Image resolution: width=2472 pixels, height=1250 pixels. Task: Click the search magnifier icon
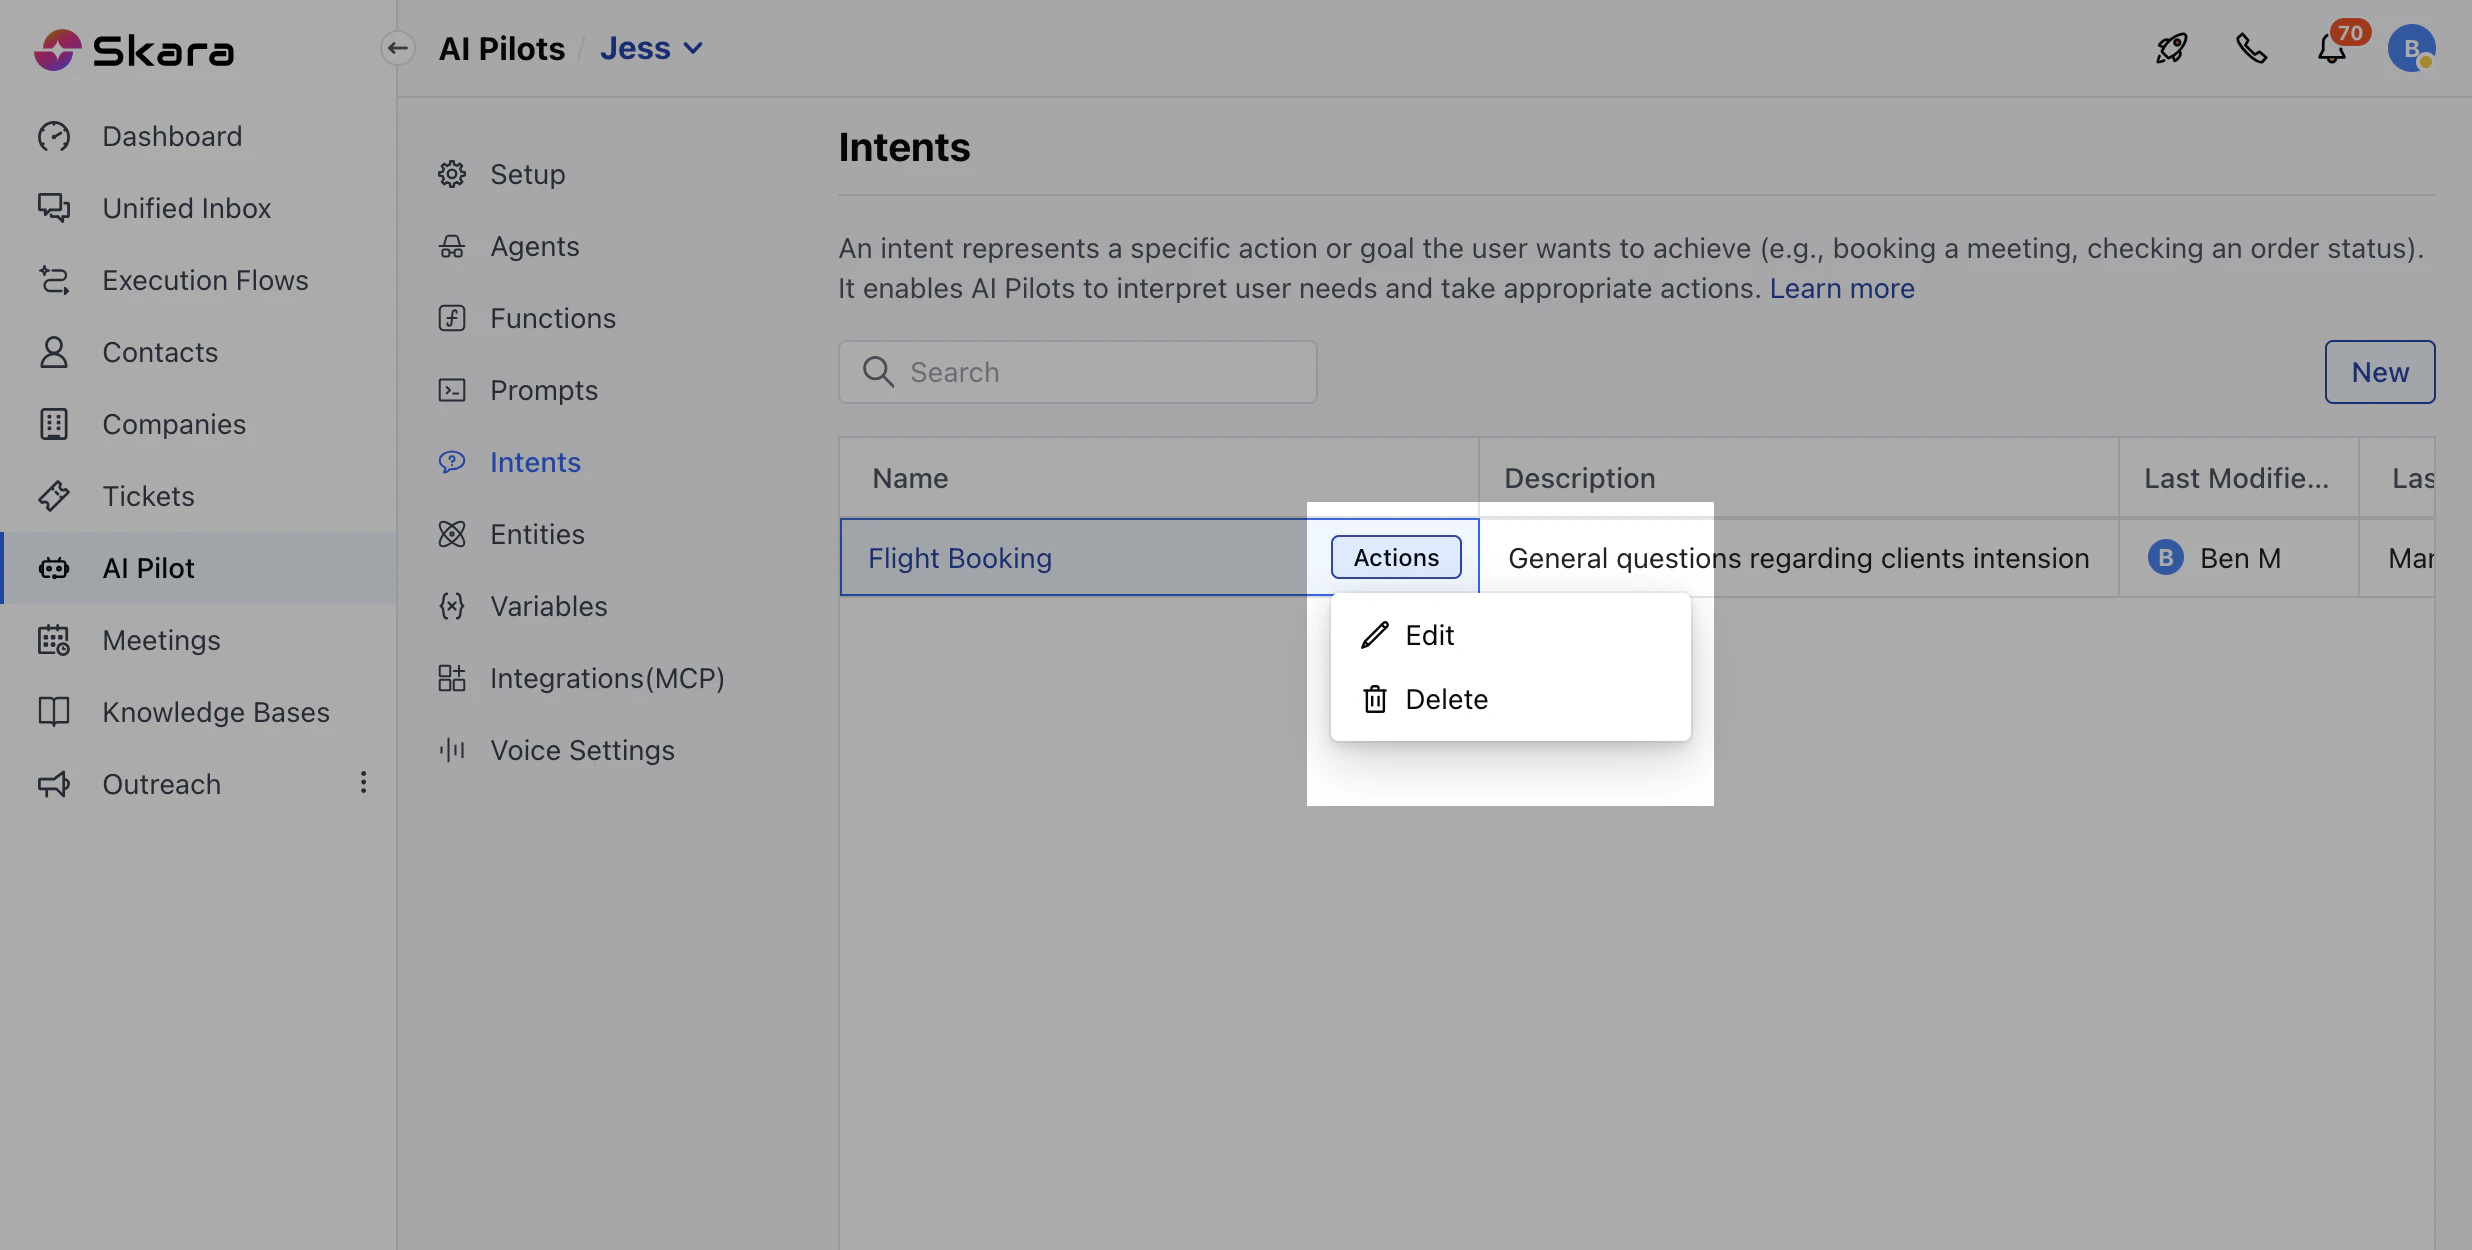pyautogui.click(x=877, y=372)
